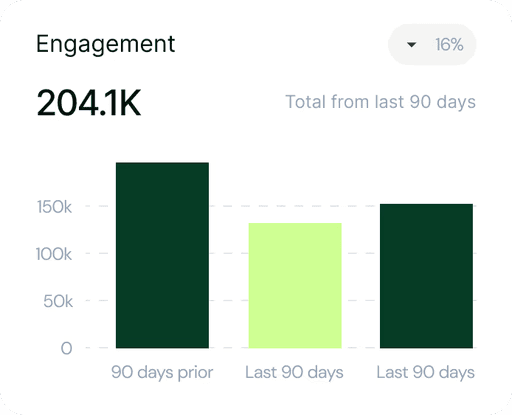The height and width of the screenshot is (415, 512).
Task: Click the top of the tallest bar
Action: pyautogui.click(x=162, y=163)
